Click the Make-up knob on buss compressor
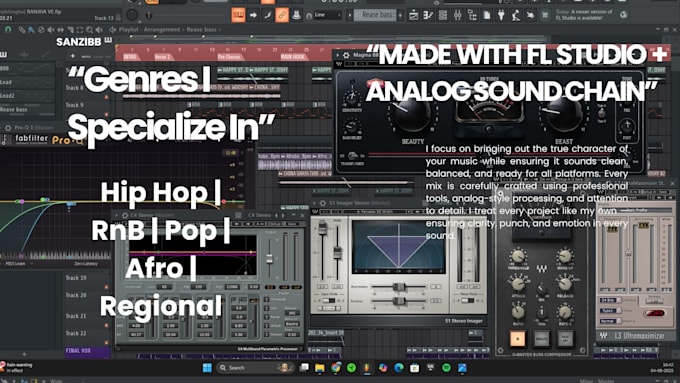 click(x=565, y=257)
